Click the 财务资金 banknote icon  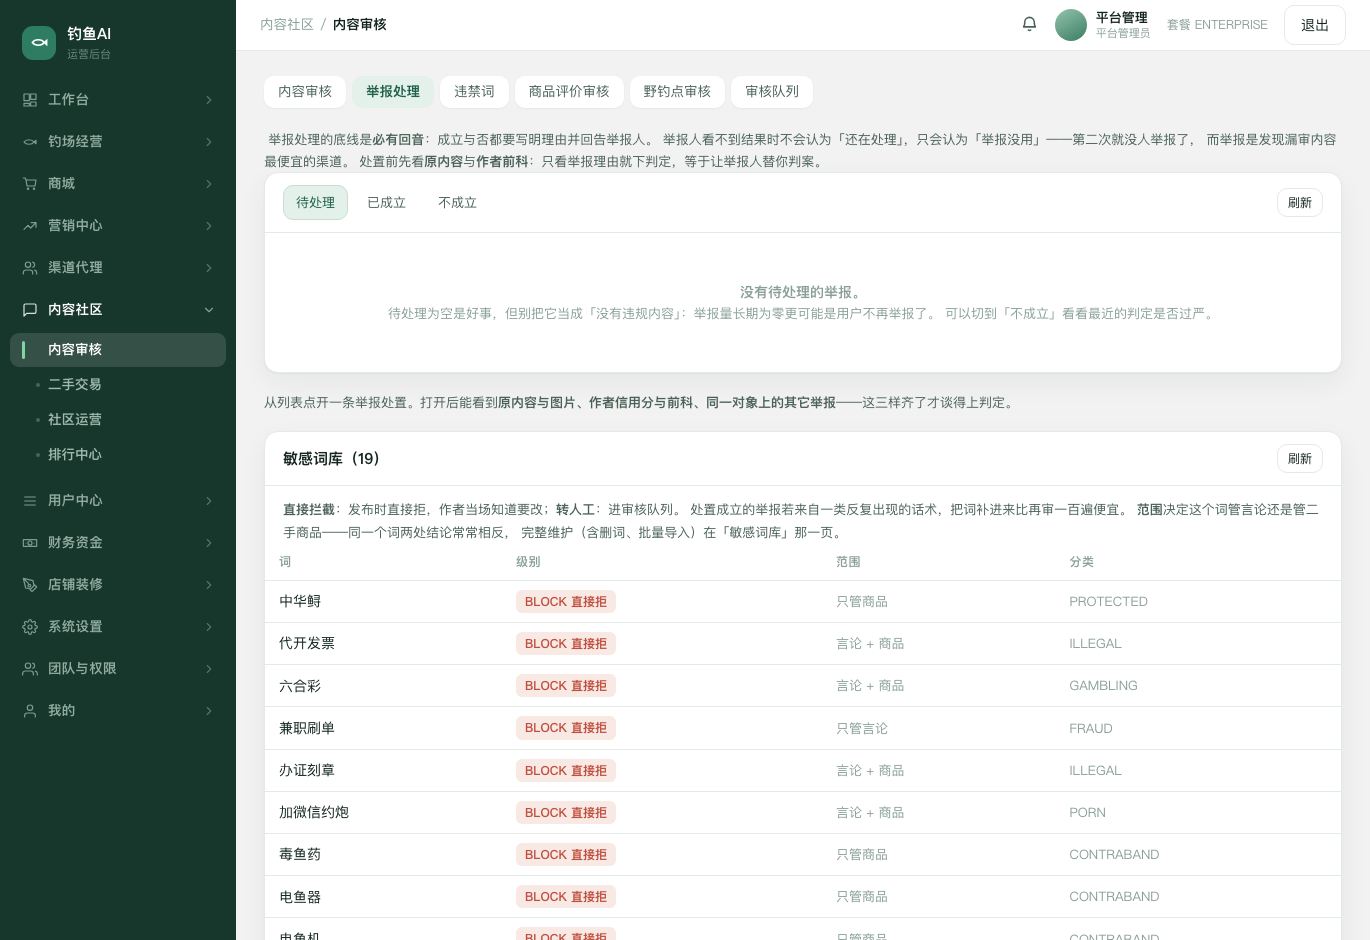(30, 543)
